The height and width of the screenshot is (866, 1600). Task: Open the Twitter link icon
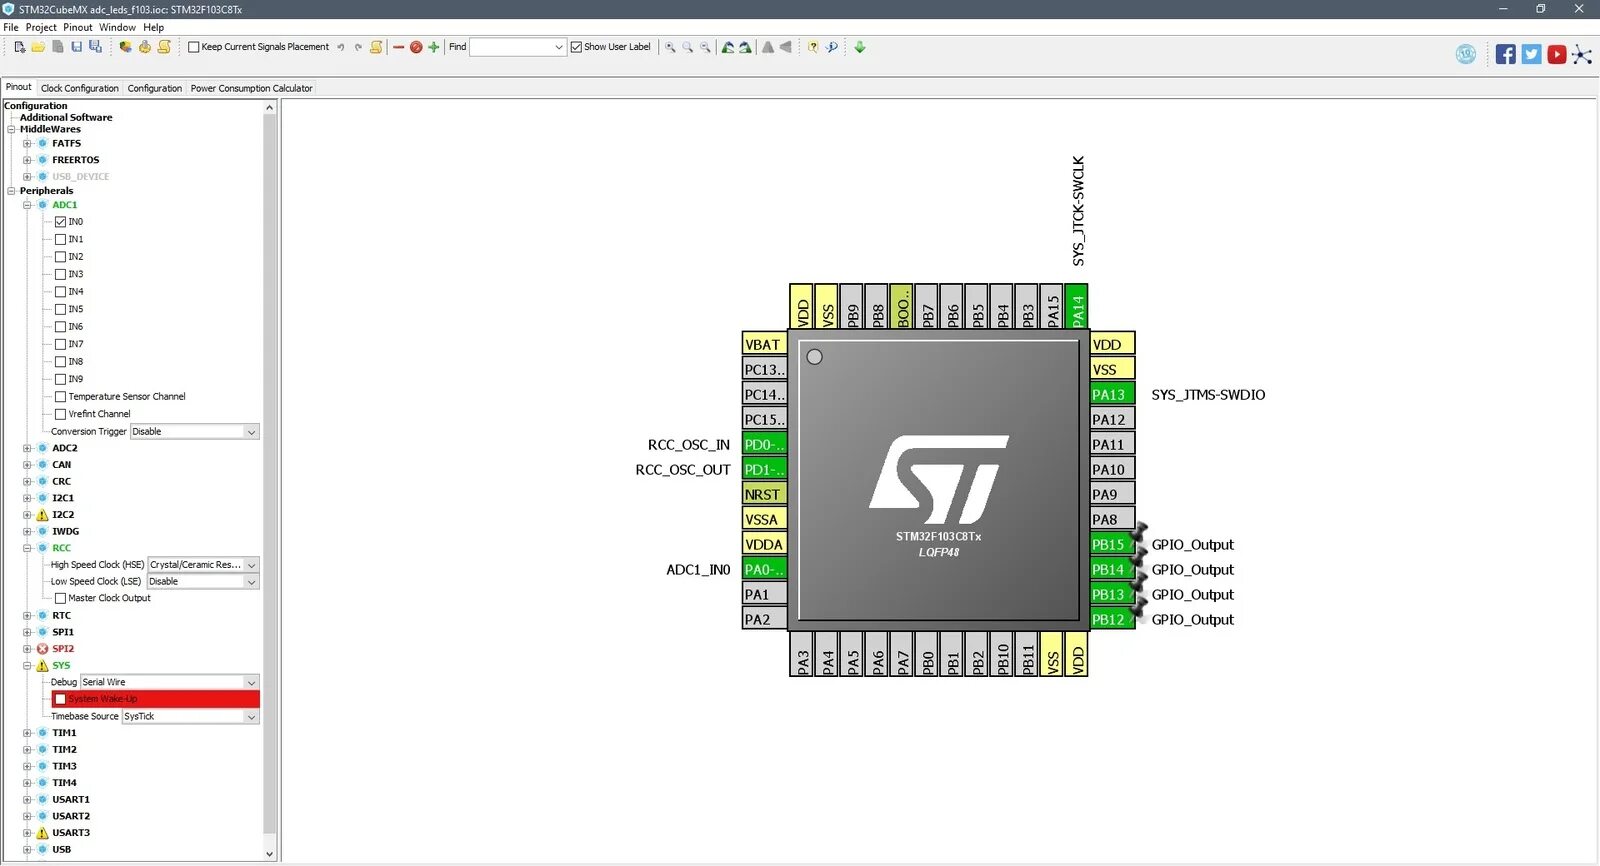[1531, 54]
